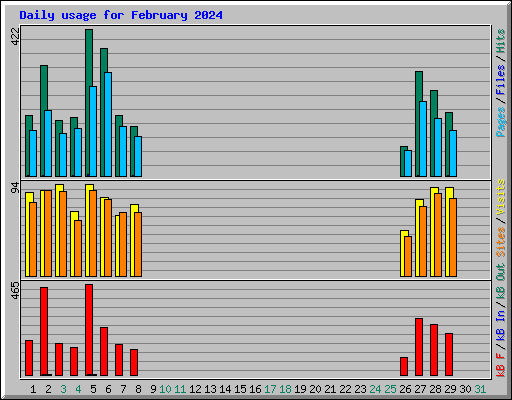
Task: Click the red kB bar for day 5
Action: click(89, 330)
